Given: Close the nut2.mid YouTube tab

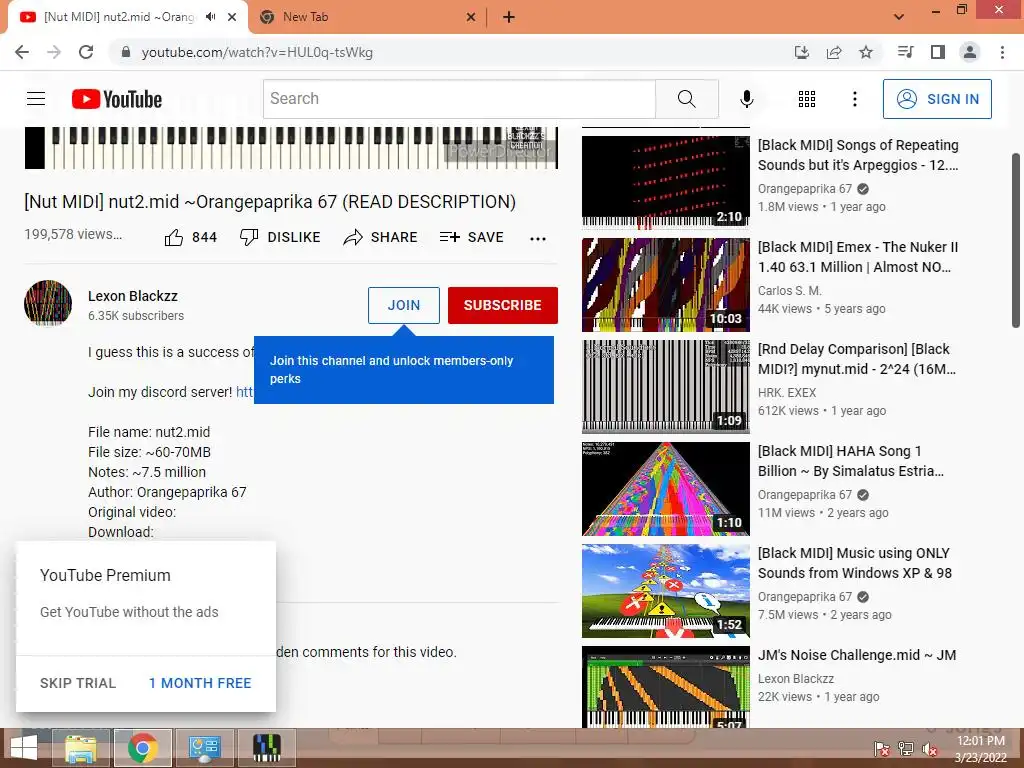Looking at the screenshot, I should click(x=232, y=17).
